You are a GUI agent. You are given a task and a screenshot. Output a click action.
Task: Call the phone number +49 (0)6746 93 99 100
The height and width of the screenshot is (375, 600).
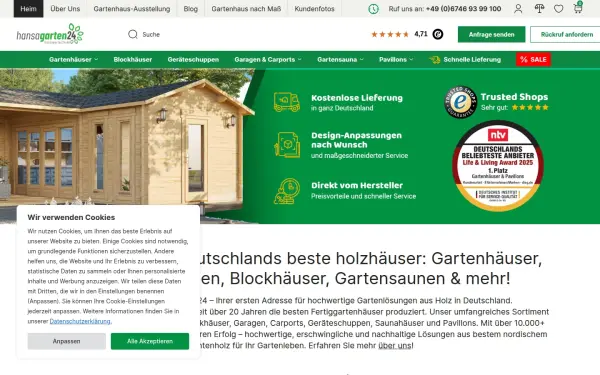[x=463, y=8]
